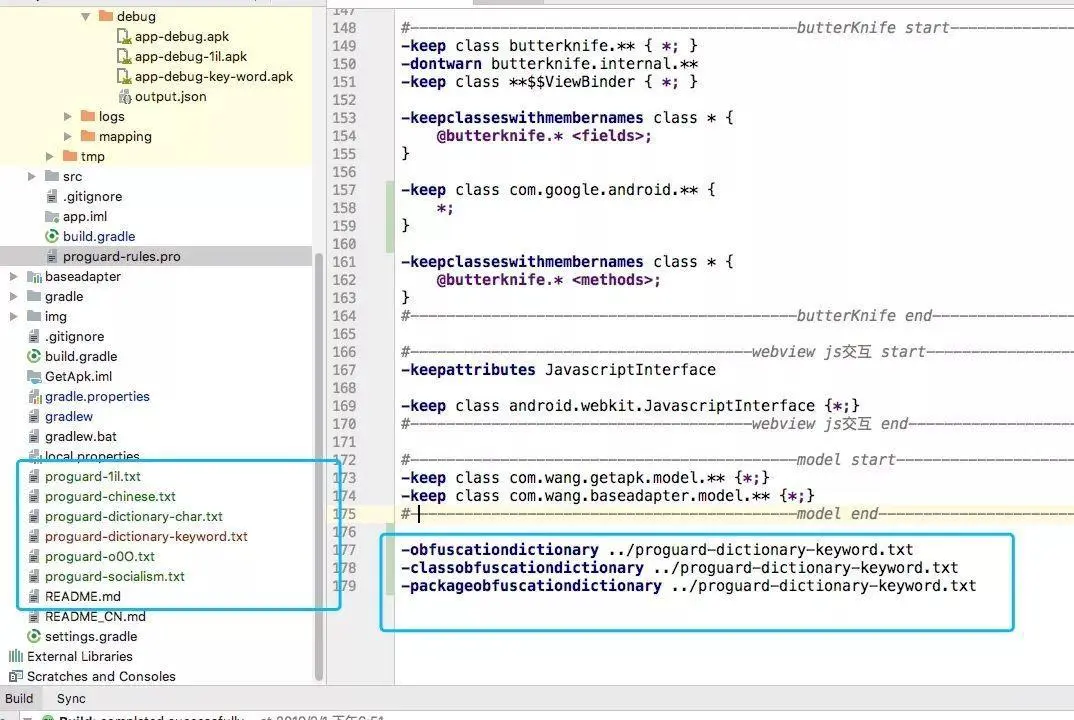The height and width of the screenshot is (720, 1074).
Task: Expand the mapping folder
Action: [68, 136]
